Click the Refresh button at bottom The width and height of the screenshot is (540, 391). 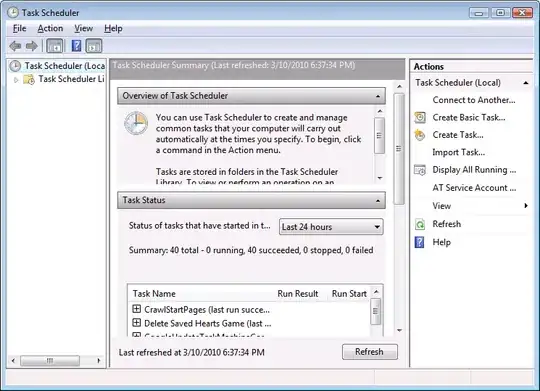(370, 352)
